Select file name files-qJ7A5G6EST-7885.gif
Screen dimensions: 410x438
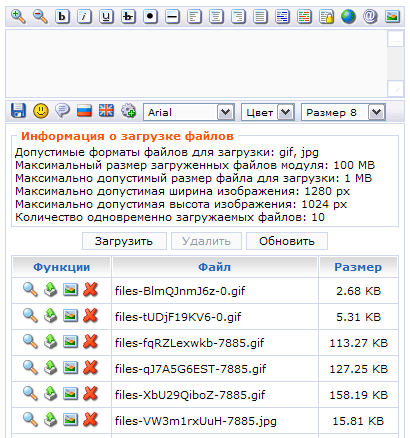point(190,369)
